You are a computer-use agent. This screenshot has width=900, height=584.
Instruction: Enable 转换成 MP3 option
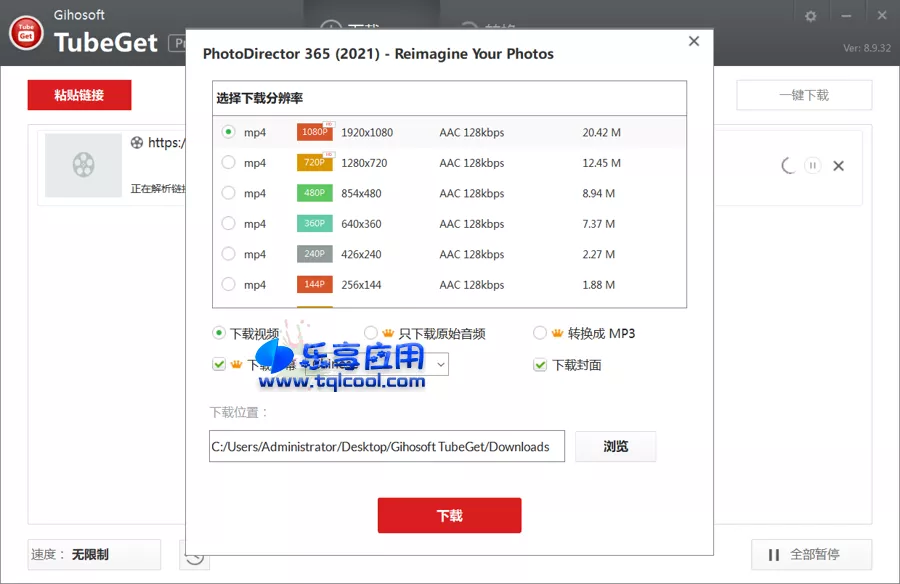tap(540, 333)
